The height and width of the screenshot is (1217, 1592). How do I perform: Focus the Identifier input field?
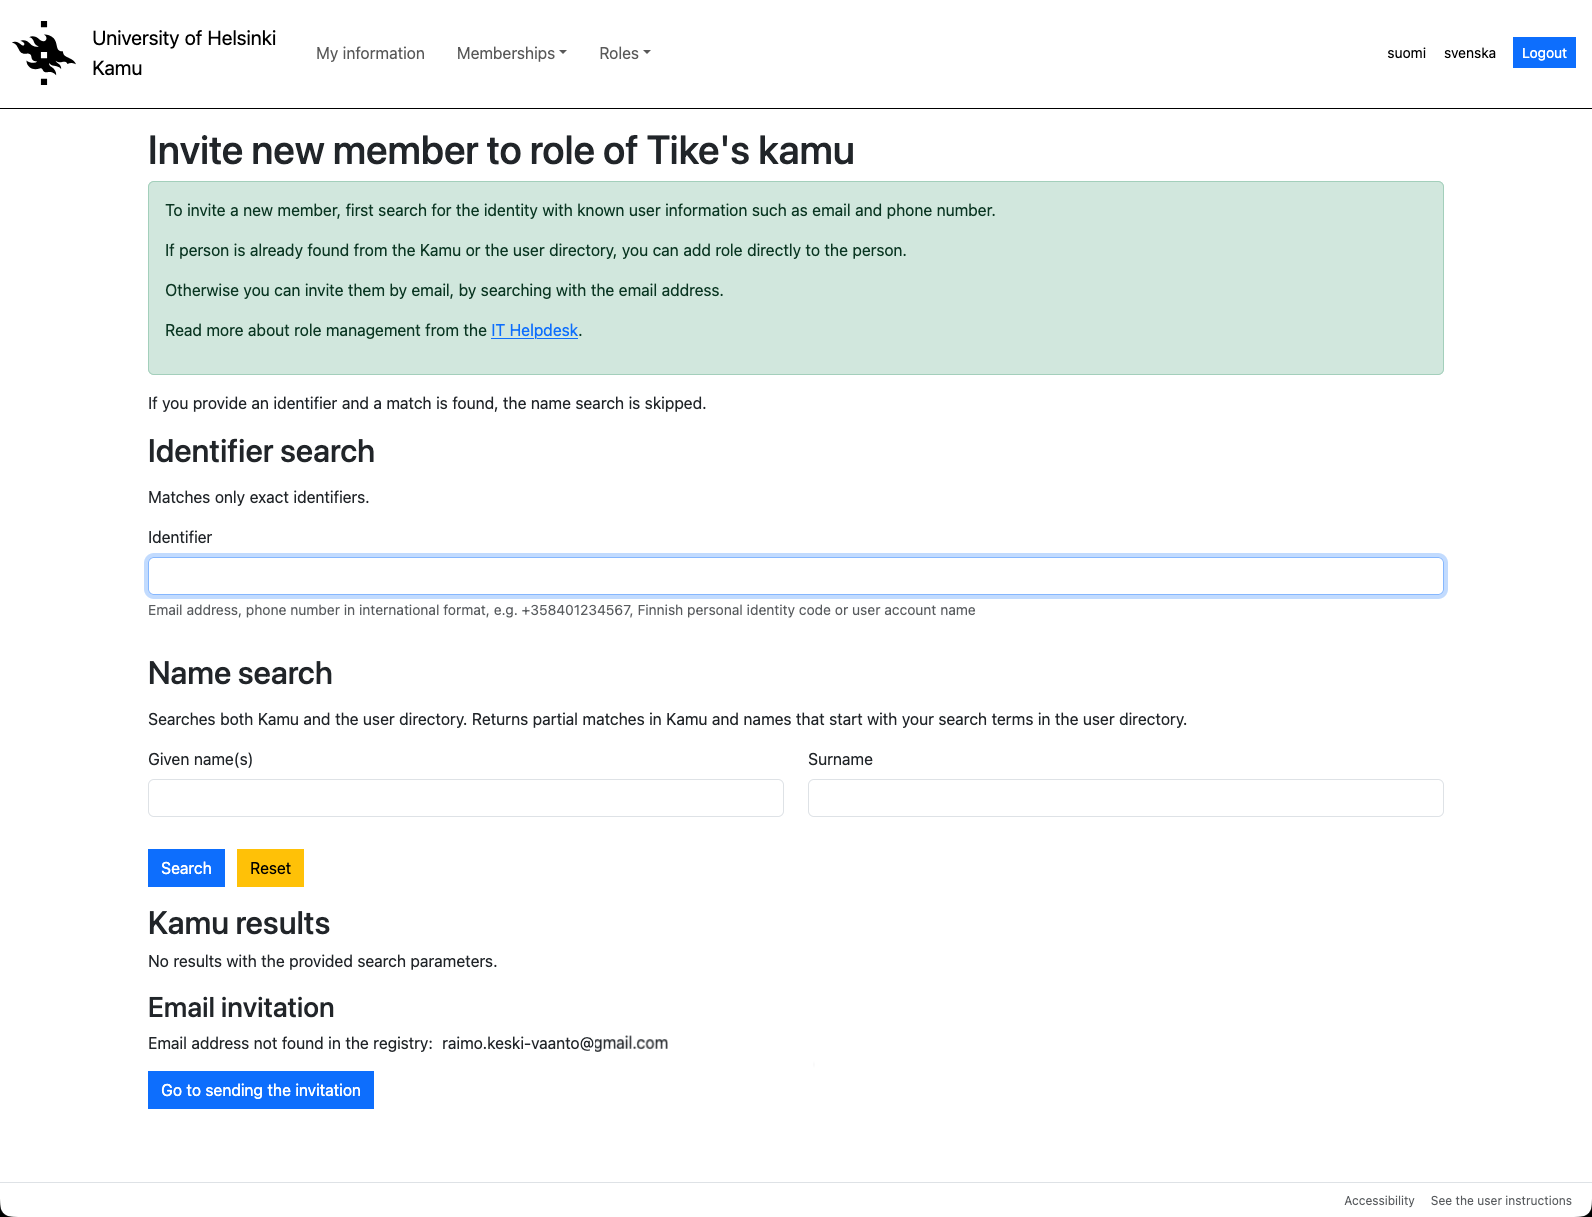click(x=795, y=576)
